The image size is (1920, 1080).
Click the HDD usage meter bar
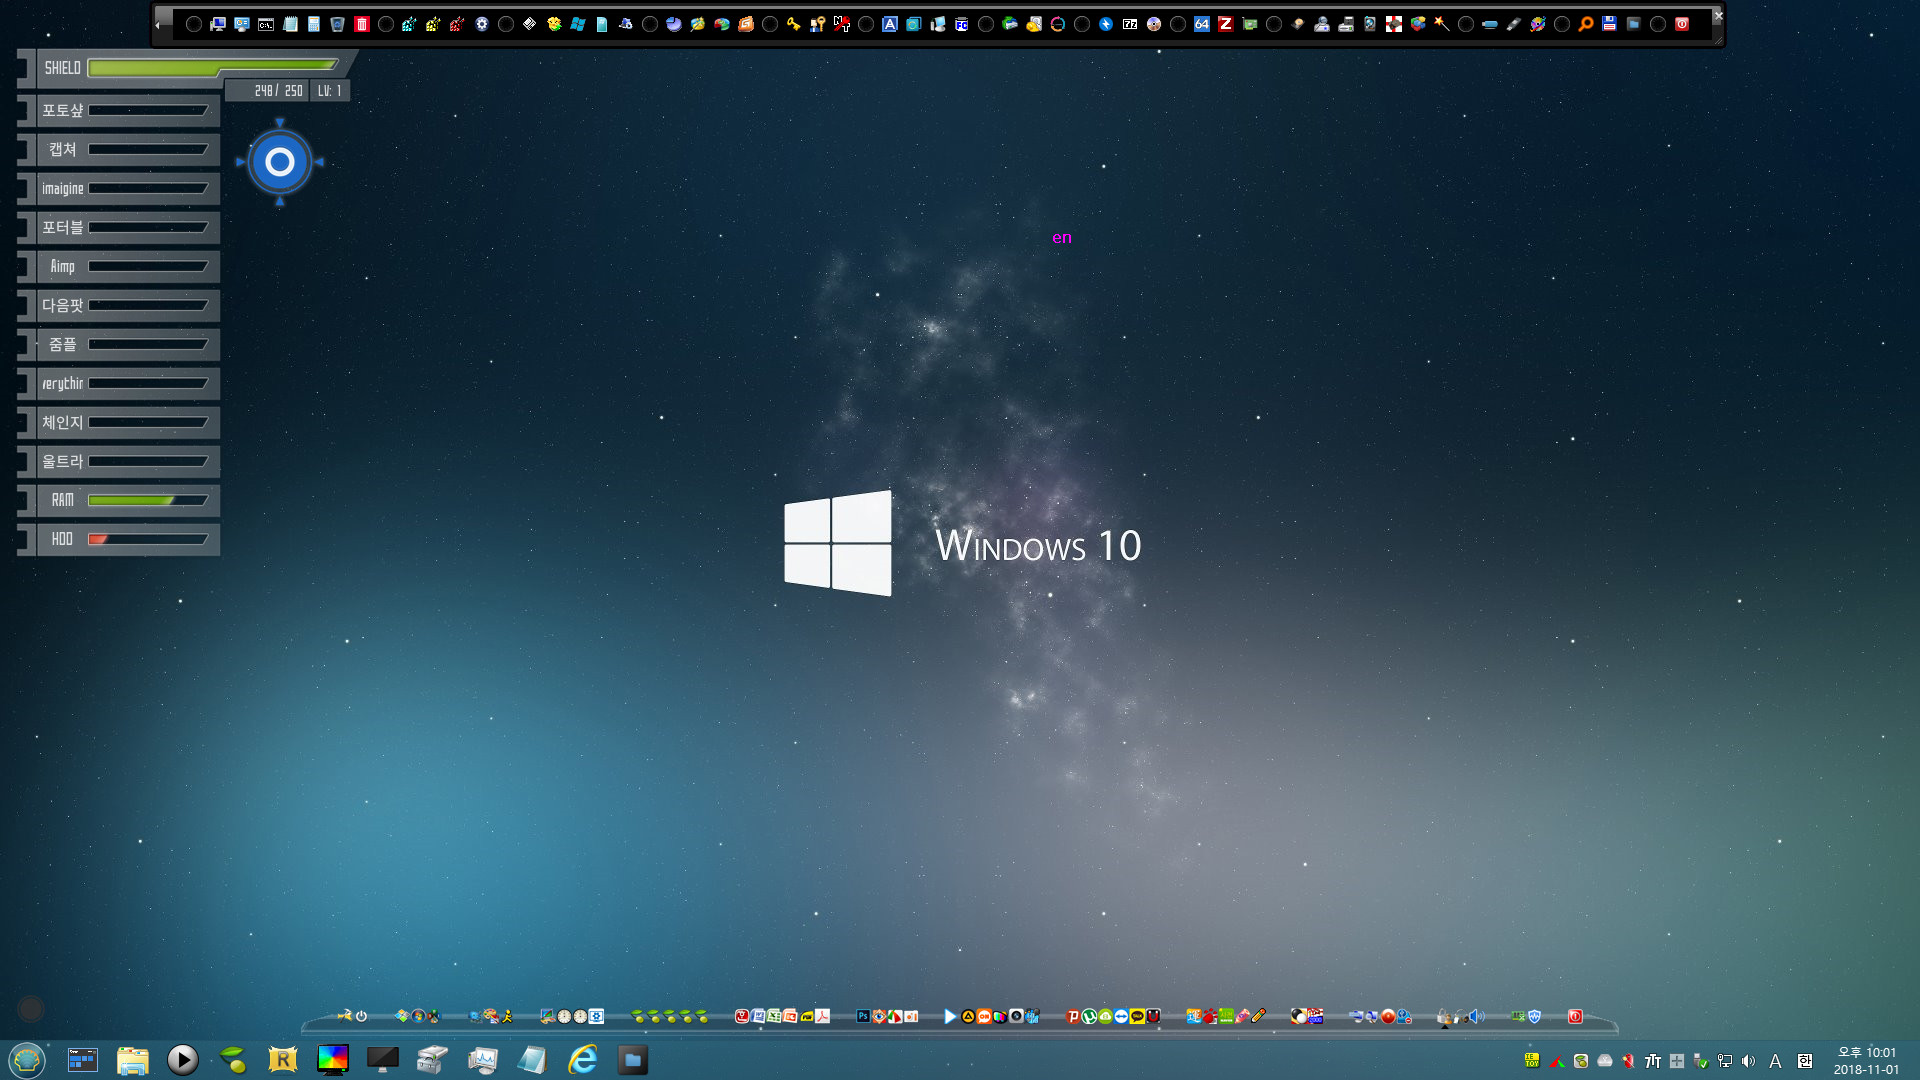148,539
